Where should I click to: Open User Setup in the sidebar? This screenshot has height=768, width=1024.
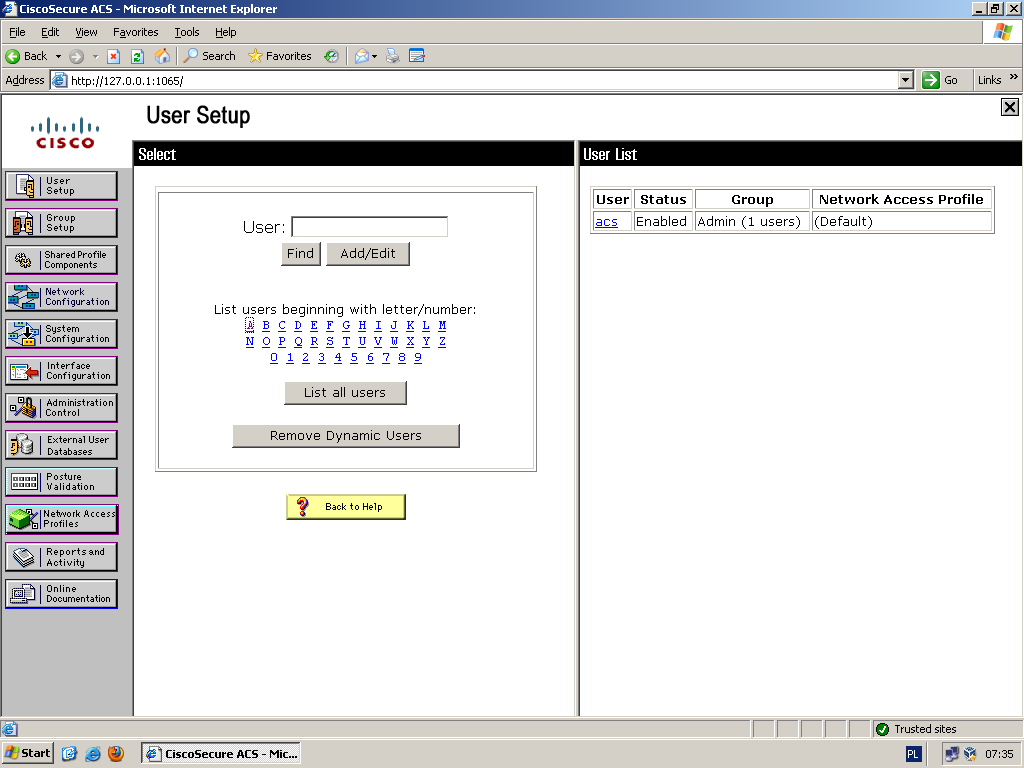click(x=61, y=186)
